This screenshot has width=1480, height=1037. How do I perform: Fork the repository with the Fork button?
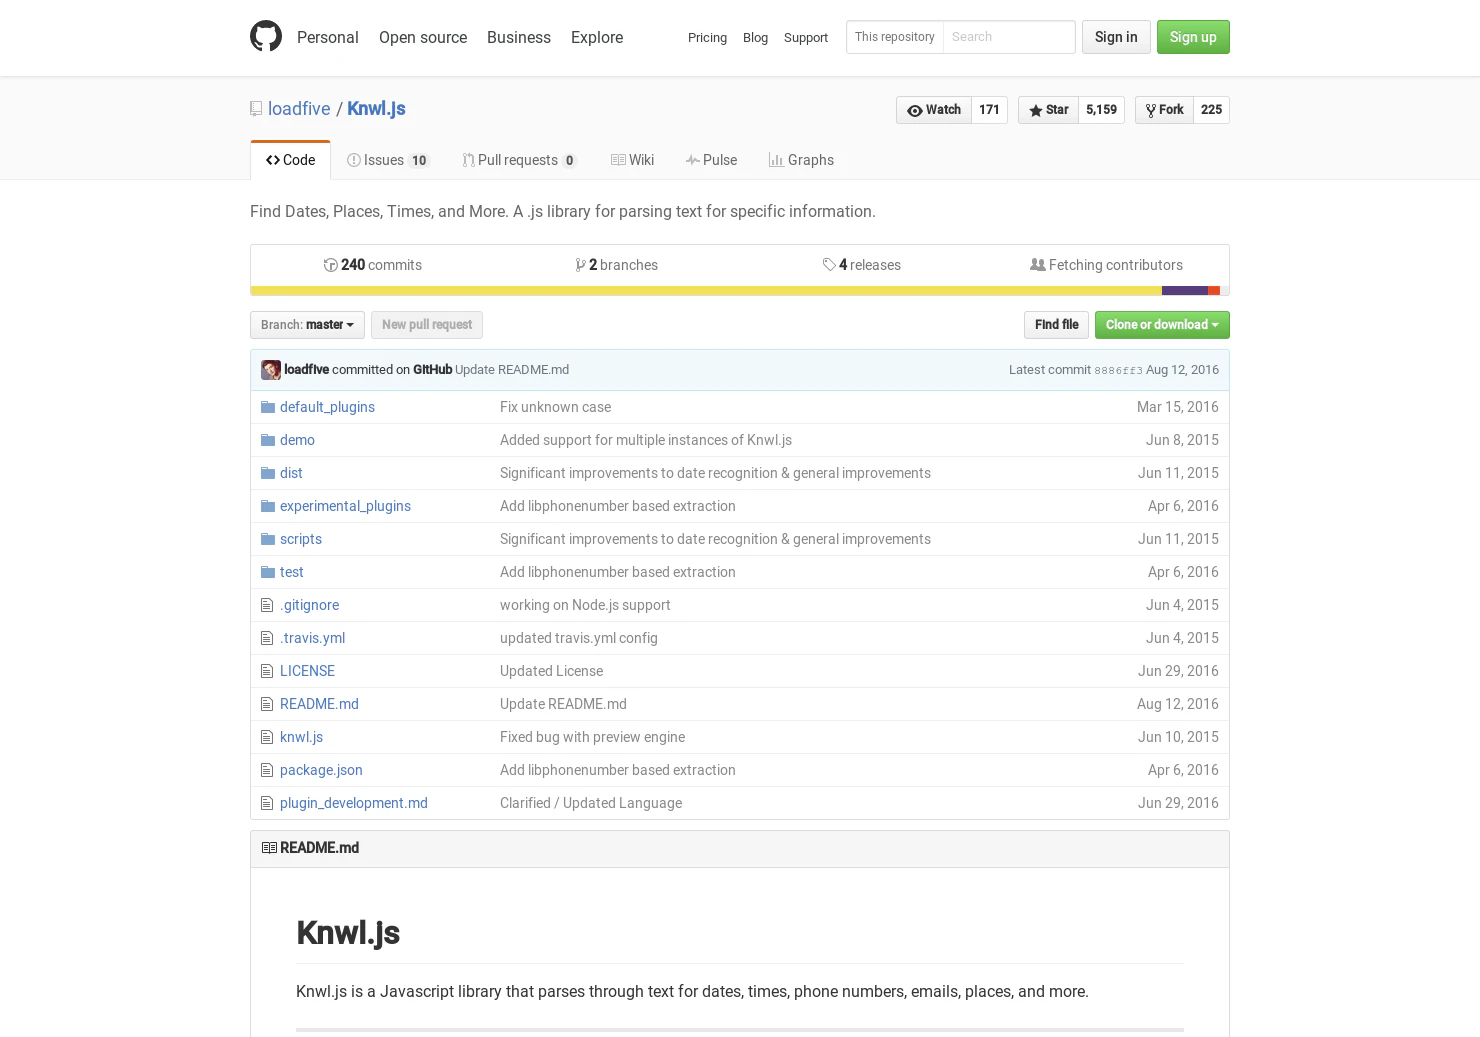click(x=1164, y=110)
